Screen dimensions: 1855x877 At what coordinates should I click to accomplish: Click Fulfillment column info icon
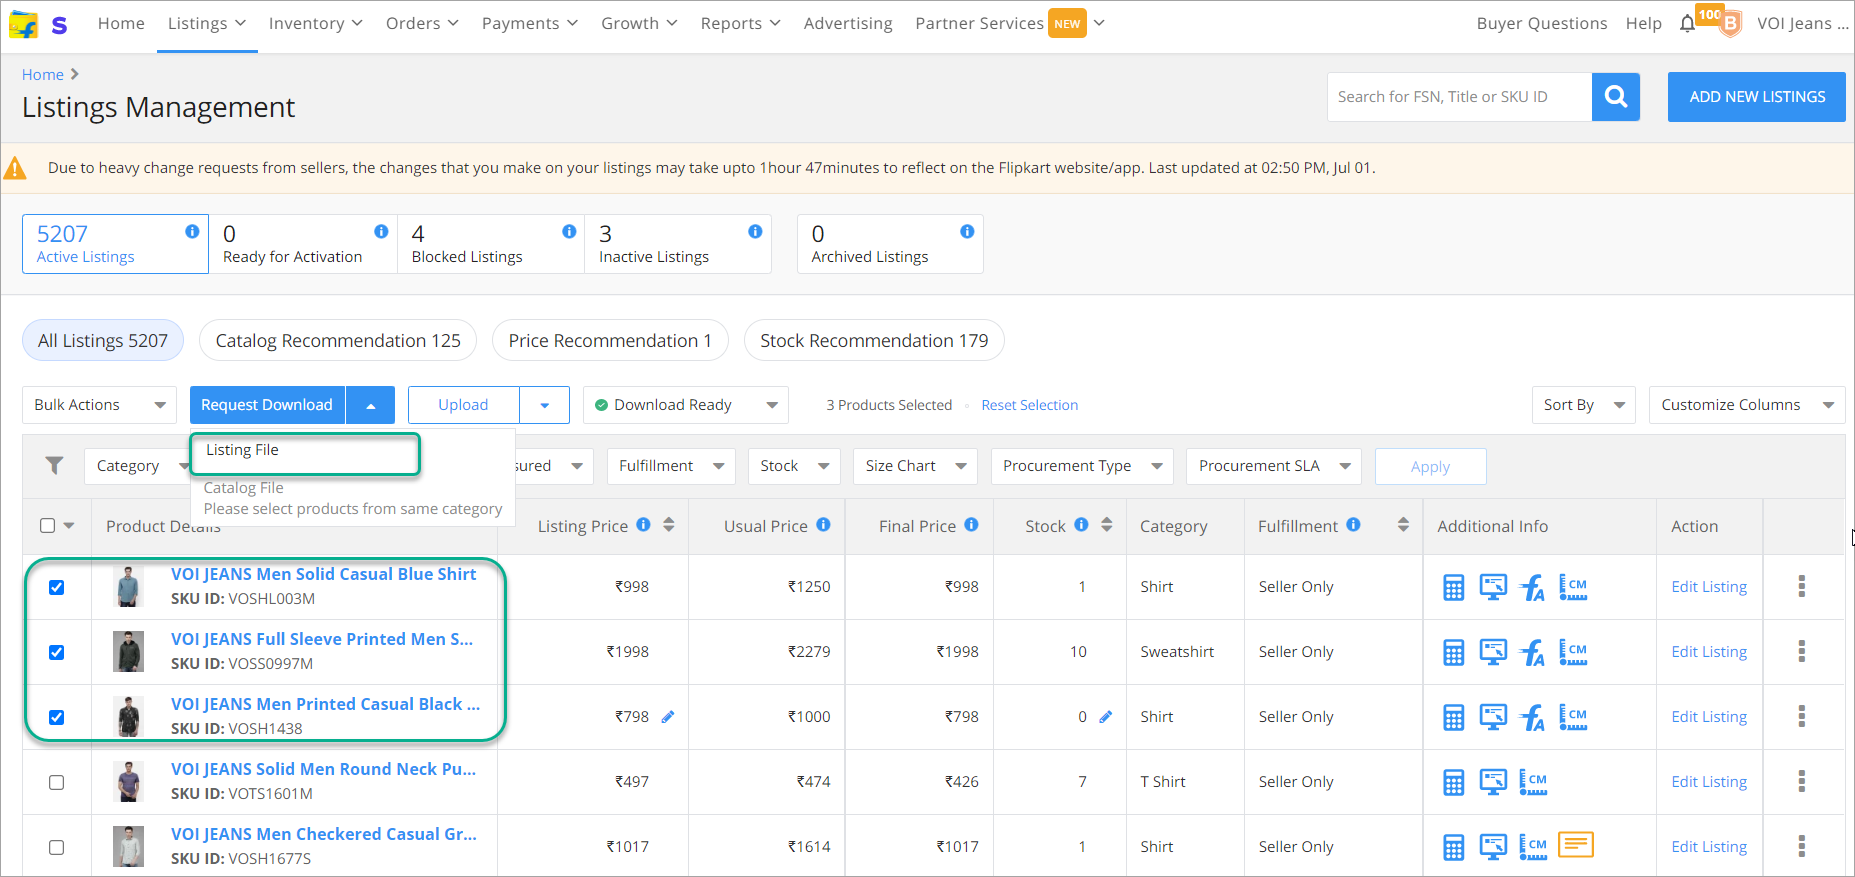tap(1353, 524)
